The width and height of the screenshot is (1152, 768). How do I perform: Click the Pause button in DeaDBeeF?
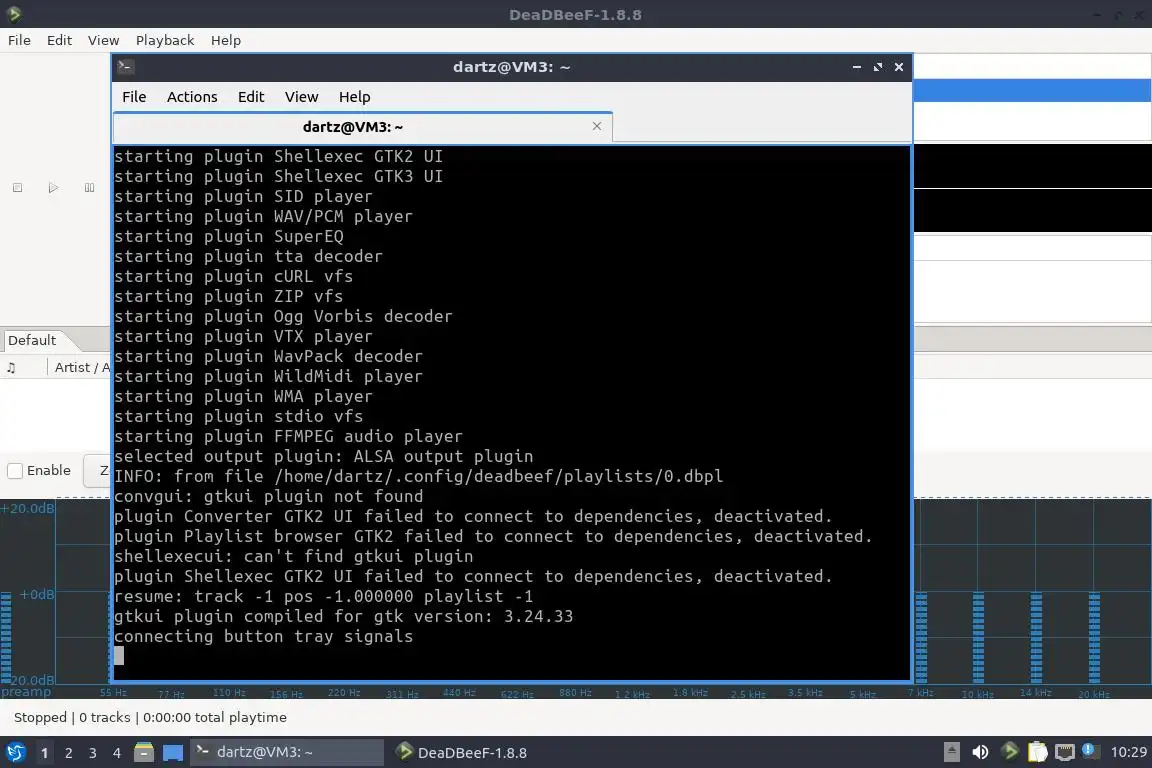coord(89,188)
